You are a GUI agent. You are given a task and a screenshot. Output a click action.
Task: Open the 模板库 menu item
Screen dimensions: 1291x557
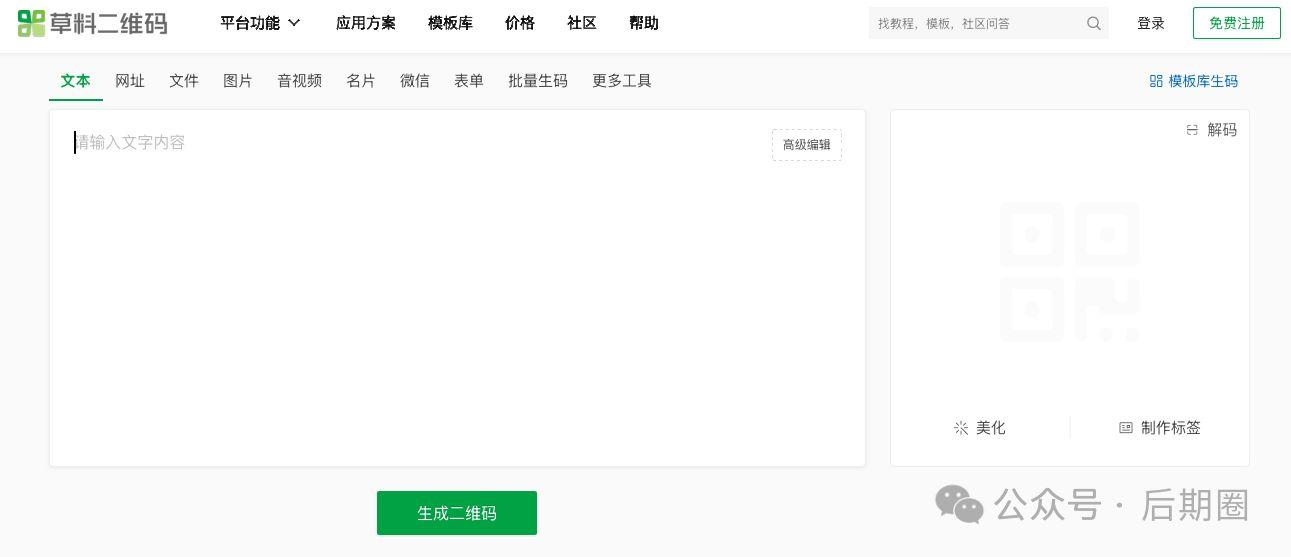450,23
